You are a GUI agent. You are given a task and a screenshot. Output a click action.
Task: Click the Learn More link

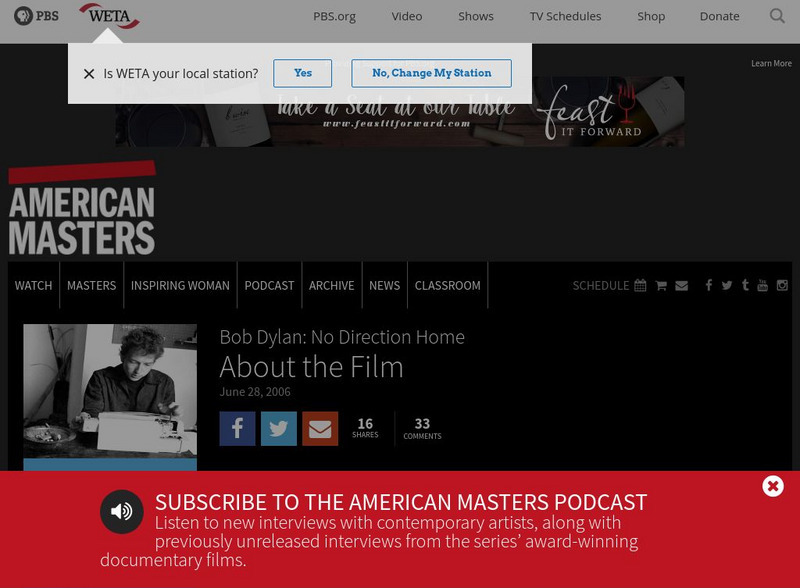tap(771, 63)
